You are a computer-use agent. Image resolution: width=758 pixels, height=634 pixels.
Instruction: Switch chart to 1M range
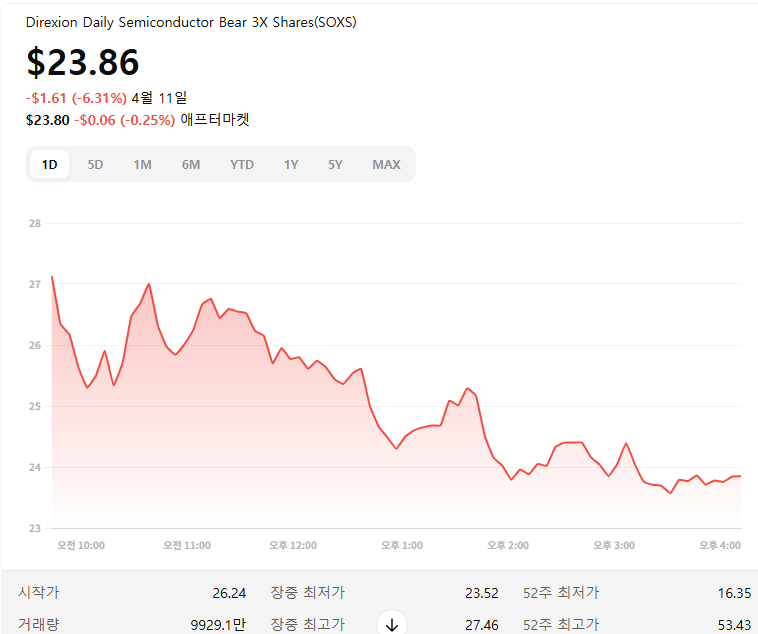click(x=143, y=164)
